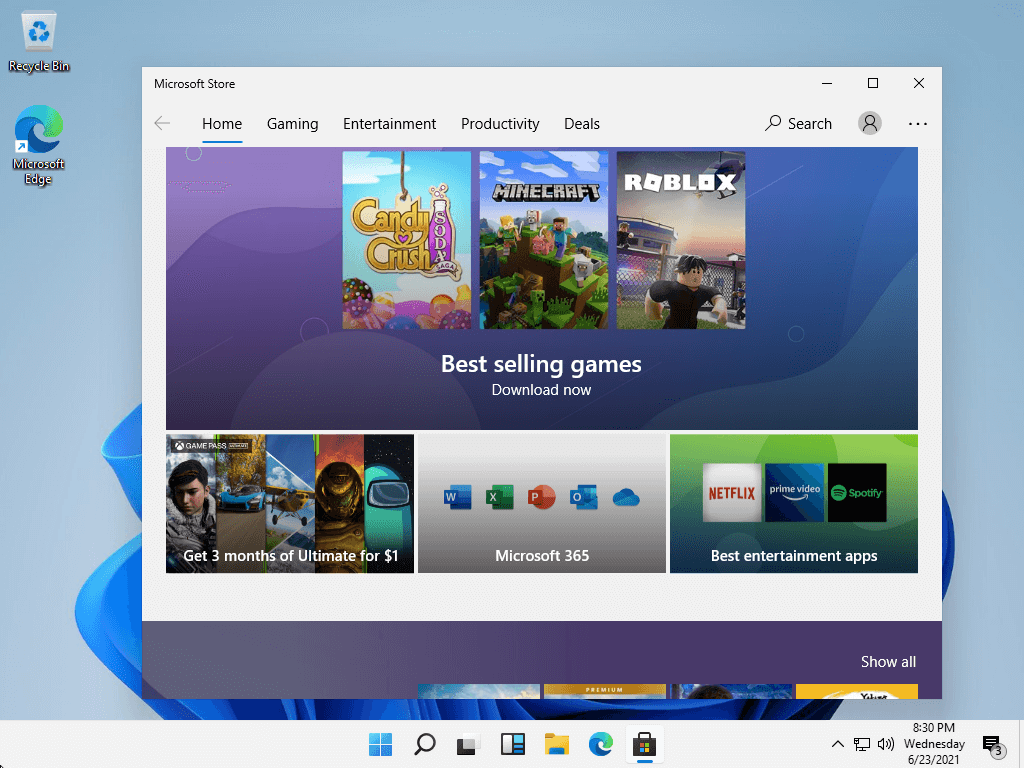Open the Productivity tab
1024x768 pixels.
point(500,123)
